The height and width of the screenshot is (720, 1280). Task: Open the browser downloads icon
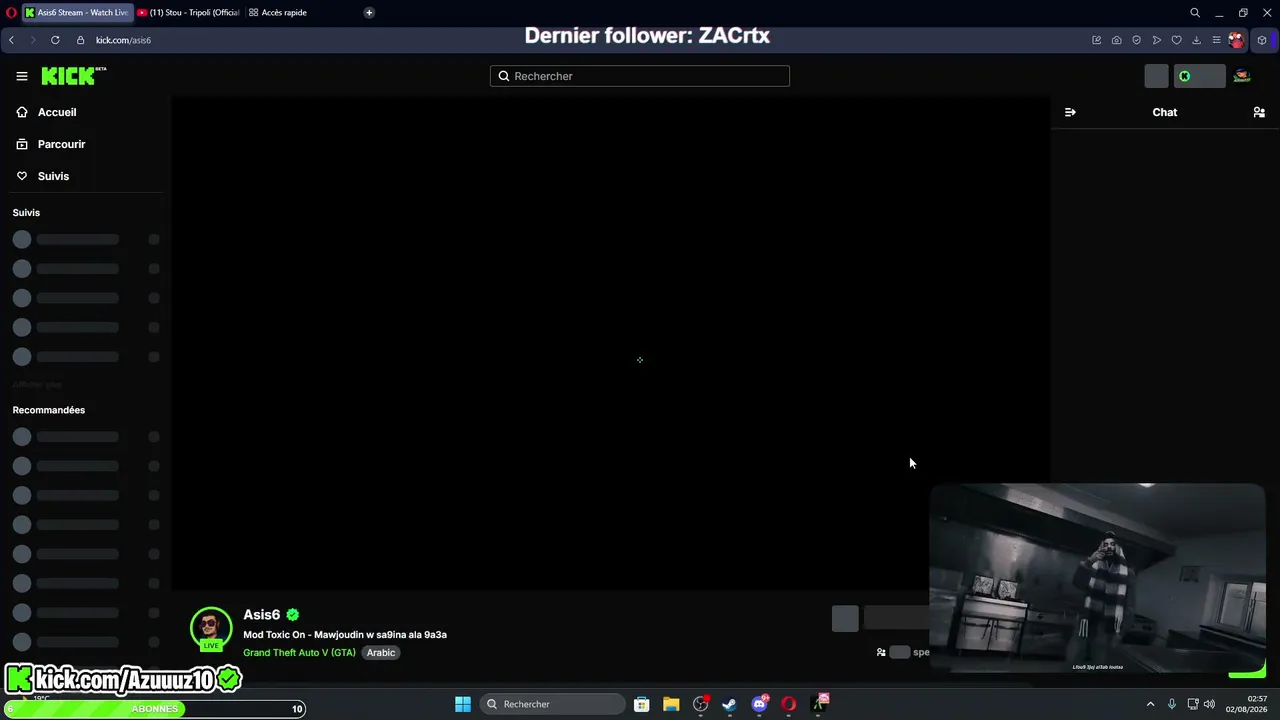tap(1197, 40)
